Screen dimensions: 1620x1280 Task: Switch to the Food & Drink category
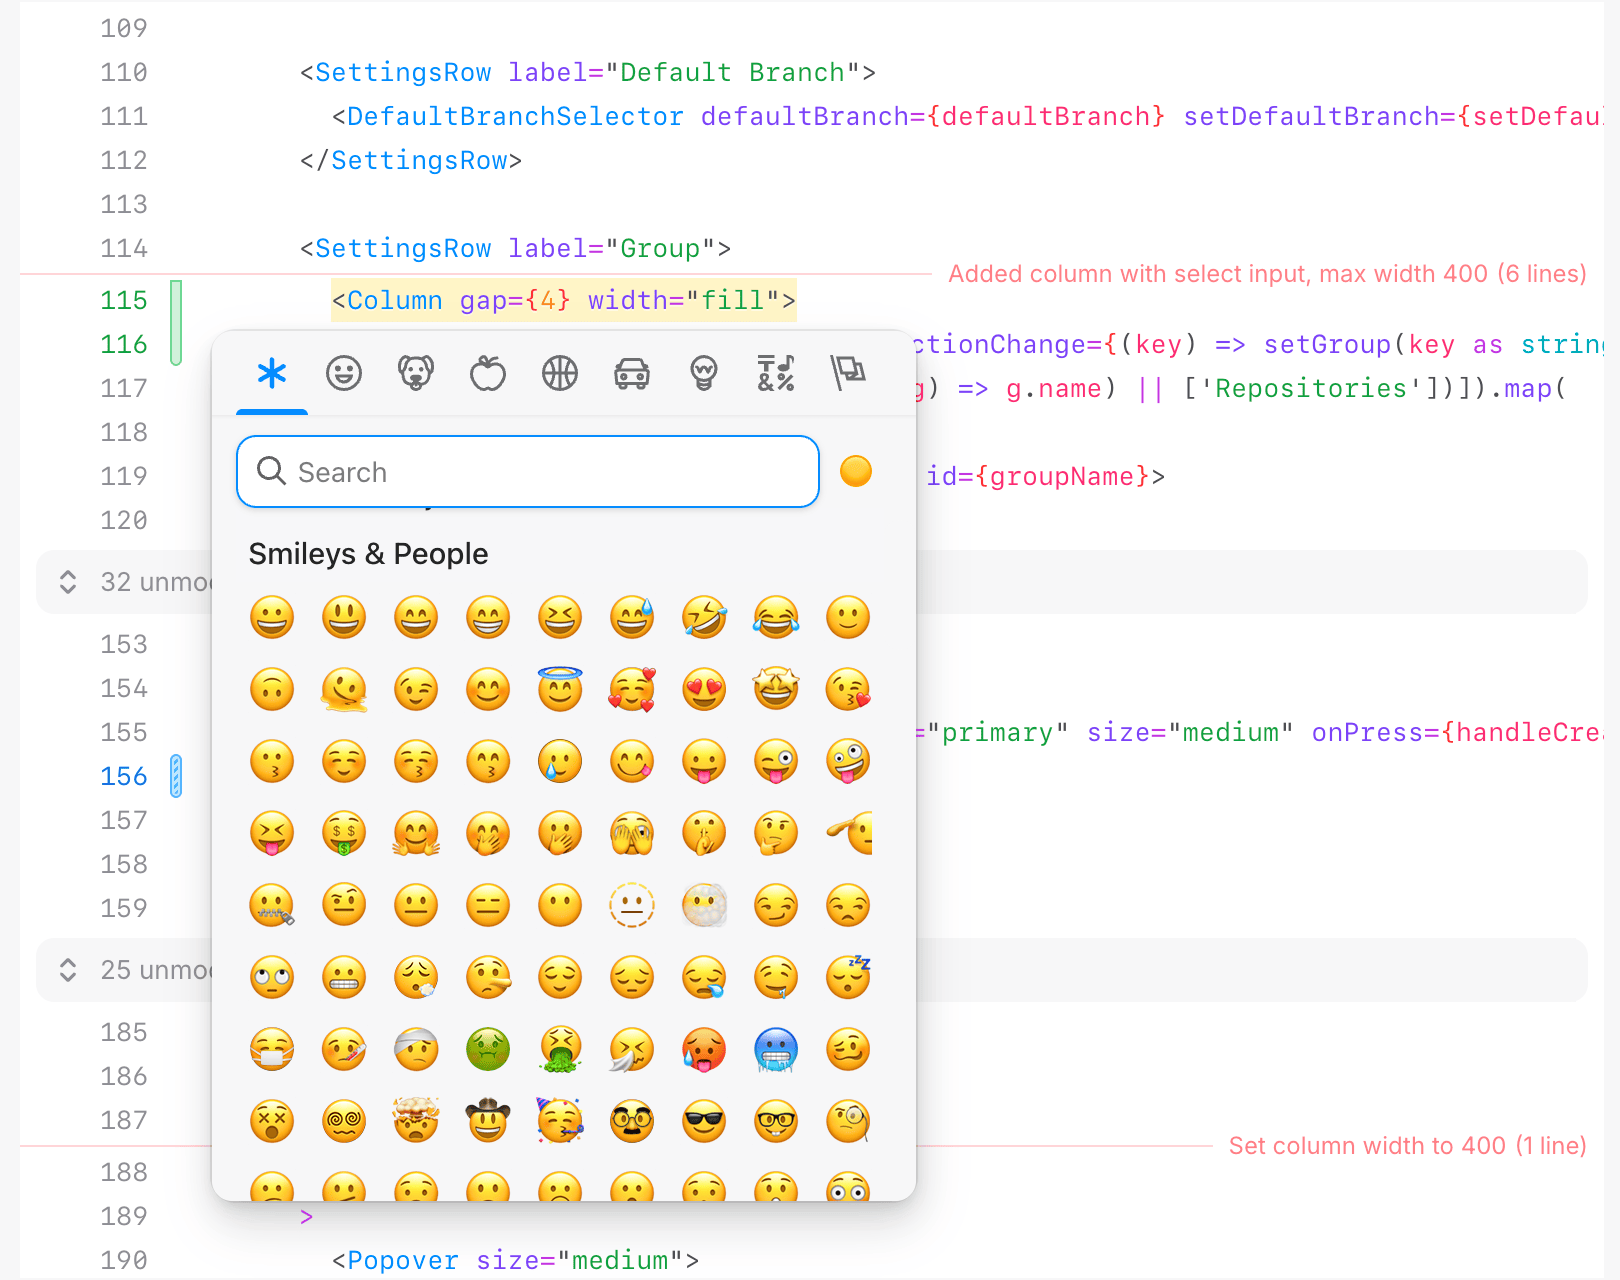tap(488, 374)
